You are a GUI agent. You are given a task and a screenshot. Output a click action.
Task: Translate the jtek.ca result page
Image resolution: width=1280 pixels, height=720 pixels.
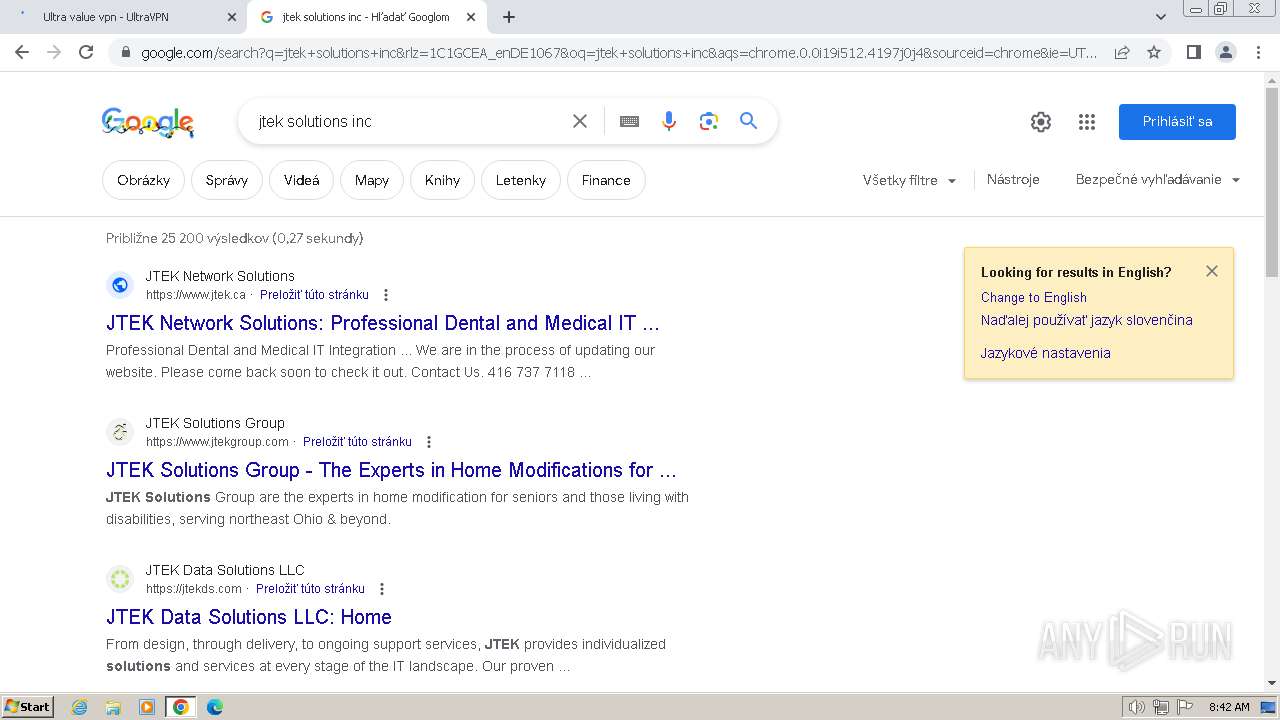pyautogui.click(x=314, y=295)
